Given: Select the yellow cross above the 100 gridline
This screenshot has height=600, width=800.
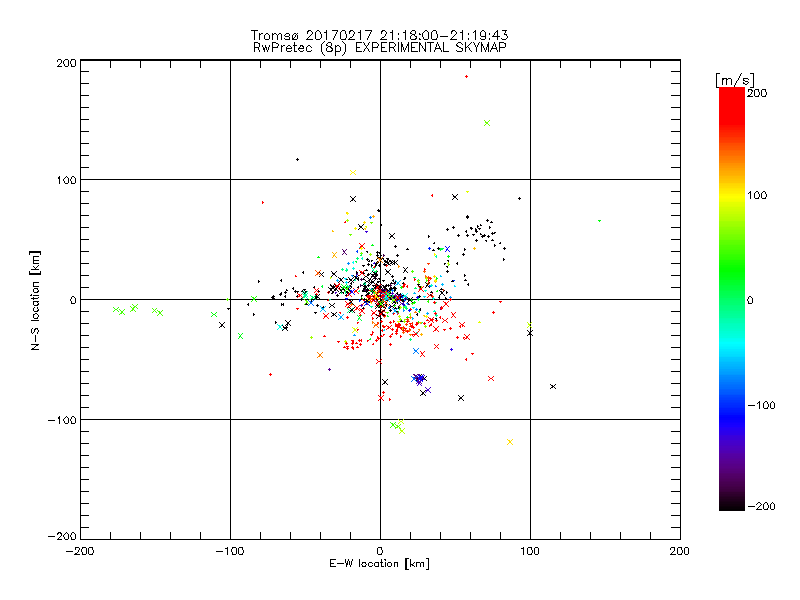Looking at the screenshot, I should pyautogui.click(x=353, y=172).
